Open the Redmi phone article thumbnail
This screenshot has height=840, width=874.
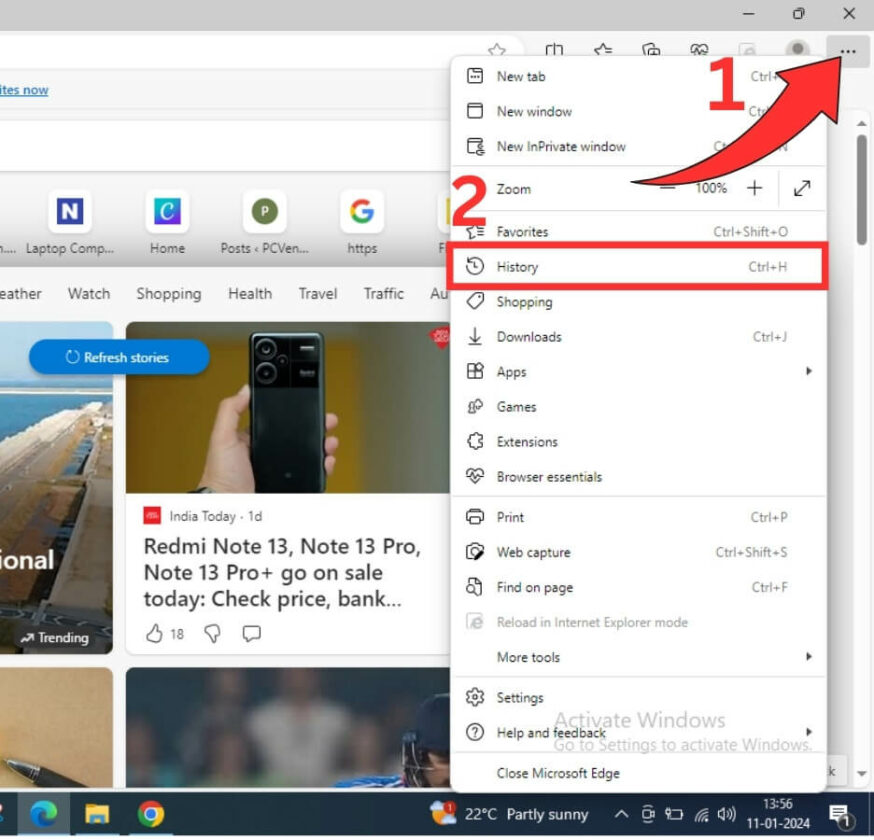[288, 407]
